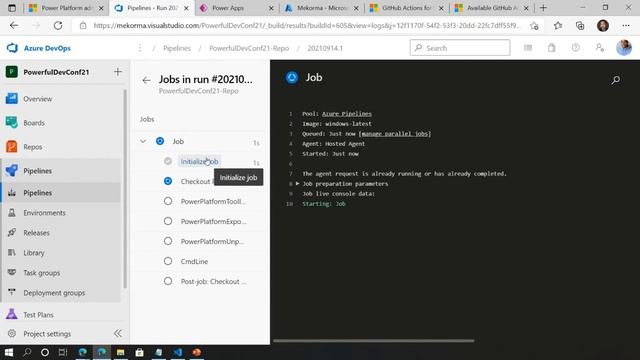
Task: Click the running Job status icon in tree
Action: tap(160, 141)
